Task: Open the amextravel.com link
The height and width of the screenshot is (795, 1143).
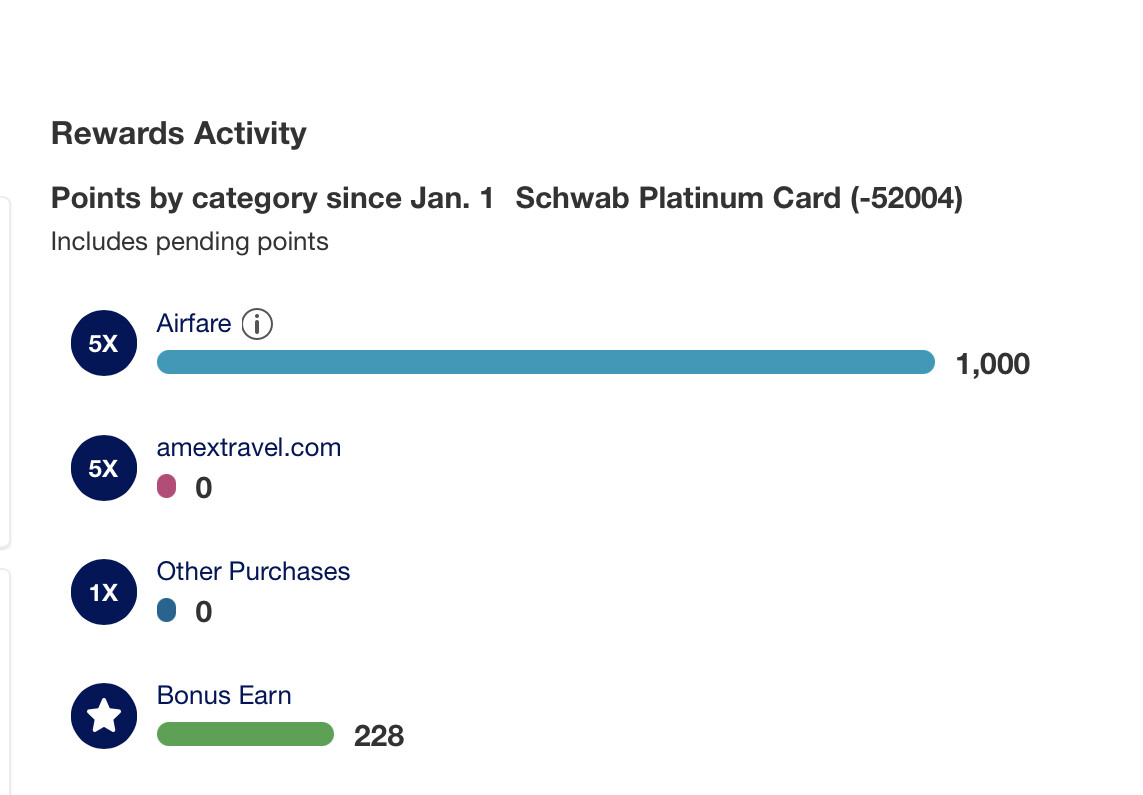Action: 249,447
